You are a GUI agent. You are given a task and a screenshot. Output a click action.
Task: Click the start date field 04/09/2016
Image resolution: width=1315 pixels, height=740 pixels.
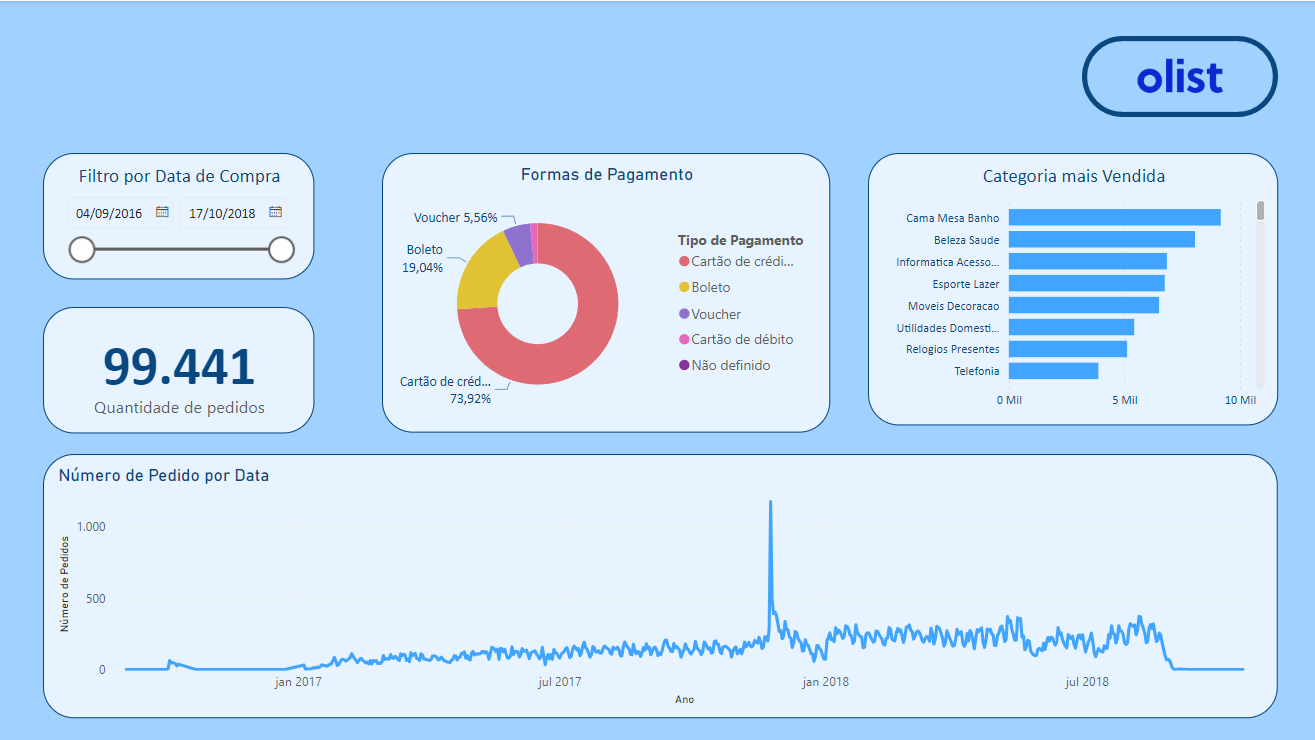click(120, 213)
